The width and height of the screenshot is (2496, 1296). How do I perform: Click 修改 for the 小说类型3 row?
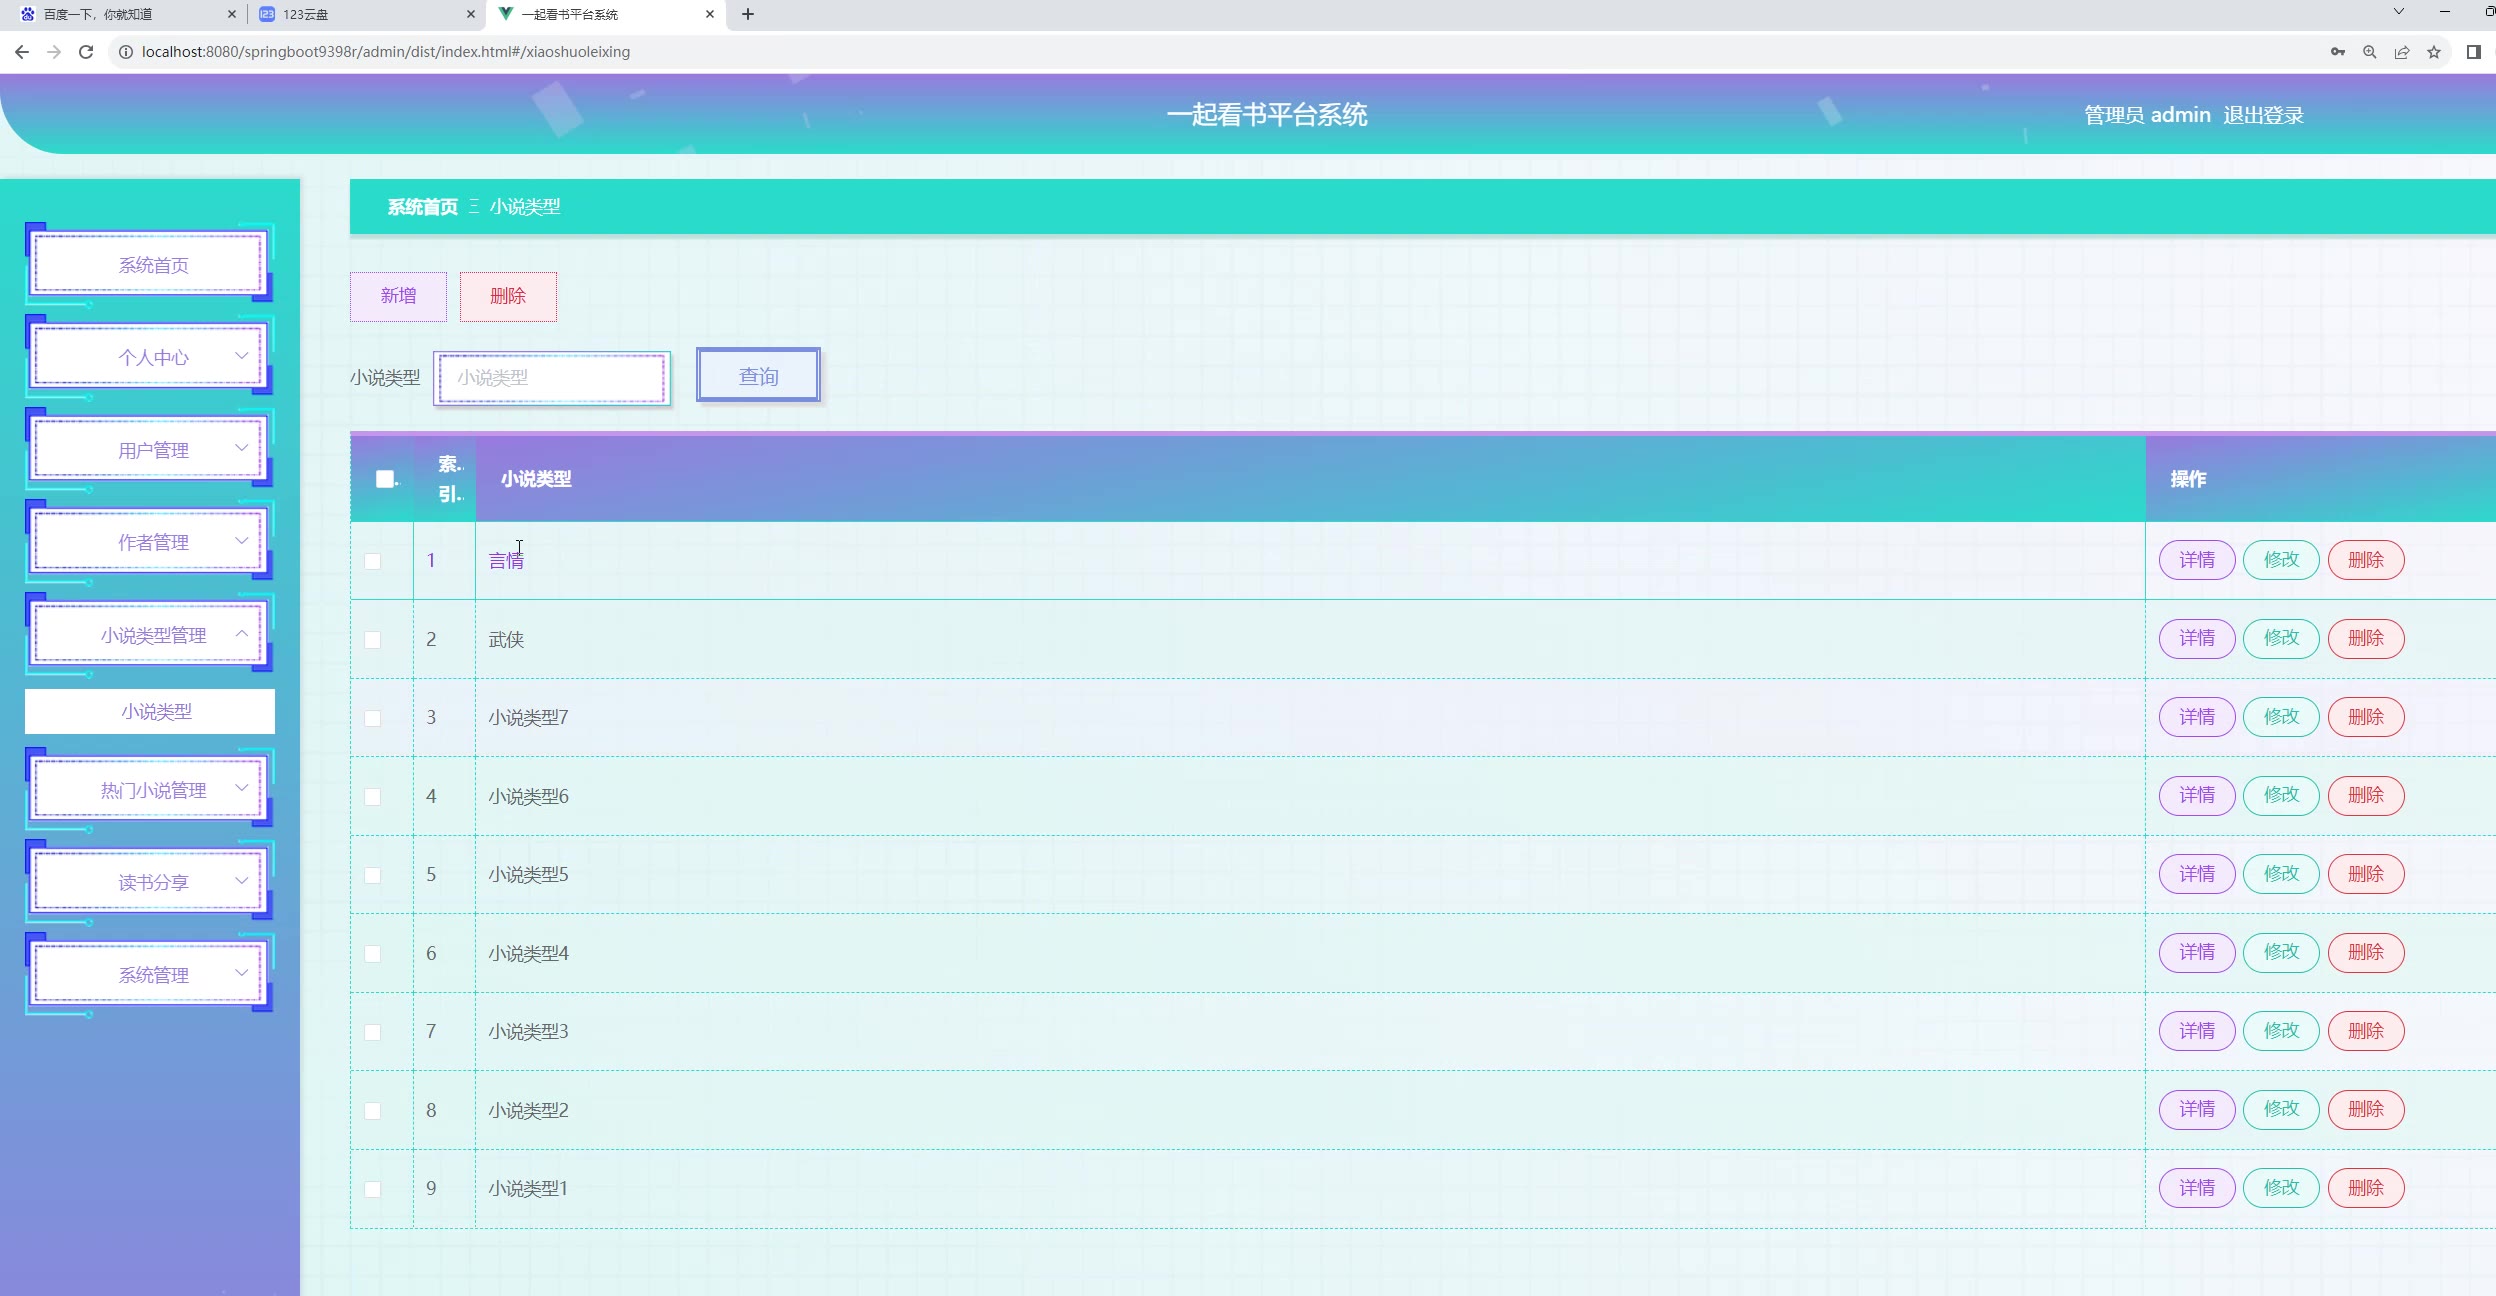tap(2281, 1031)
